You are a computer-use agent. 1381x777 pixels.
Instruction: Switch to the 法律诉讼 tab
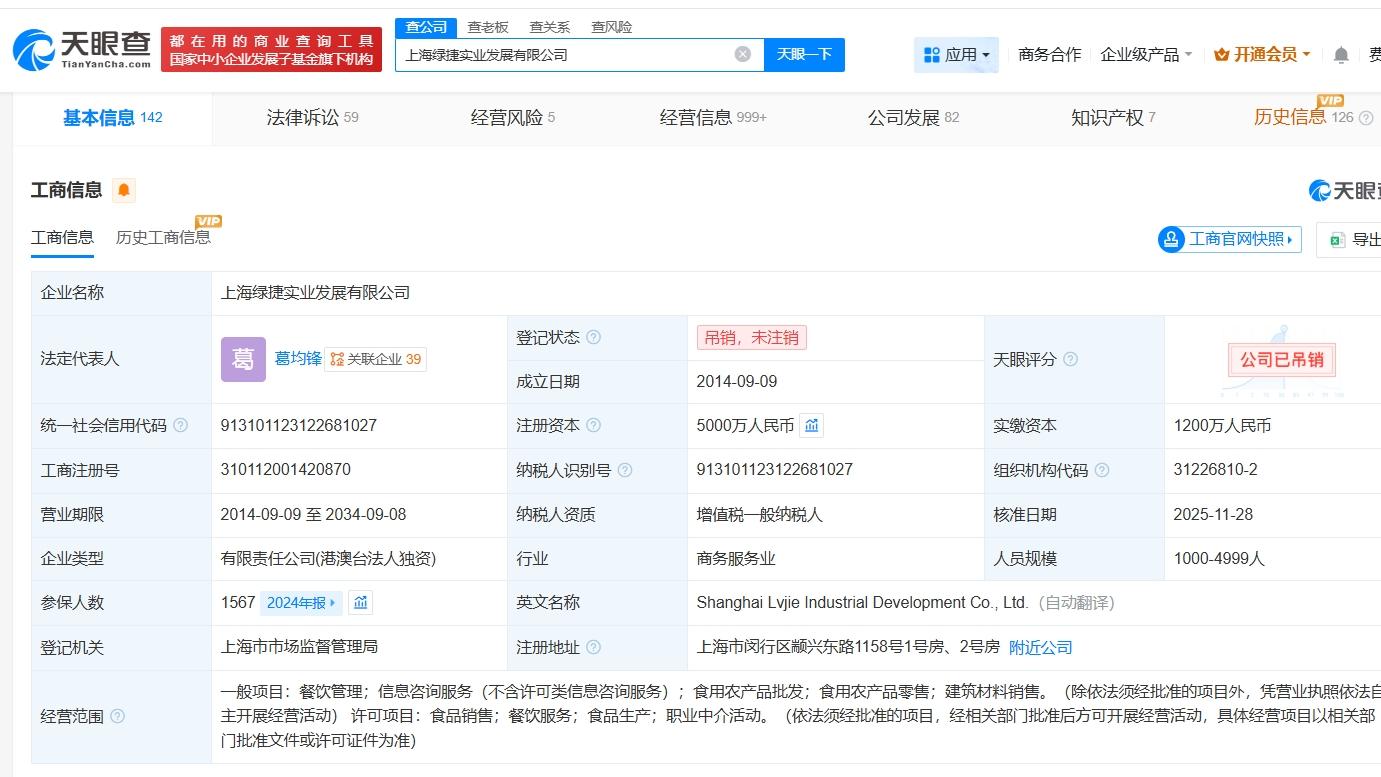[305, 116]
